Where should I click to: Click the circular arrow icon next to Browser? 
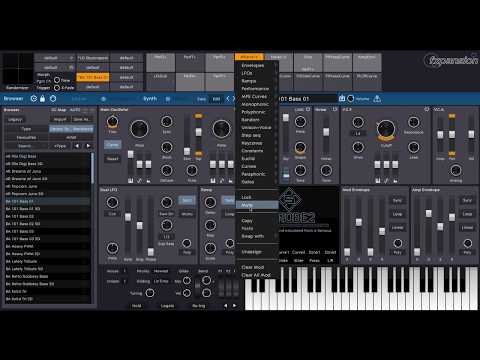click(33, 99)
